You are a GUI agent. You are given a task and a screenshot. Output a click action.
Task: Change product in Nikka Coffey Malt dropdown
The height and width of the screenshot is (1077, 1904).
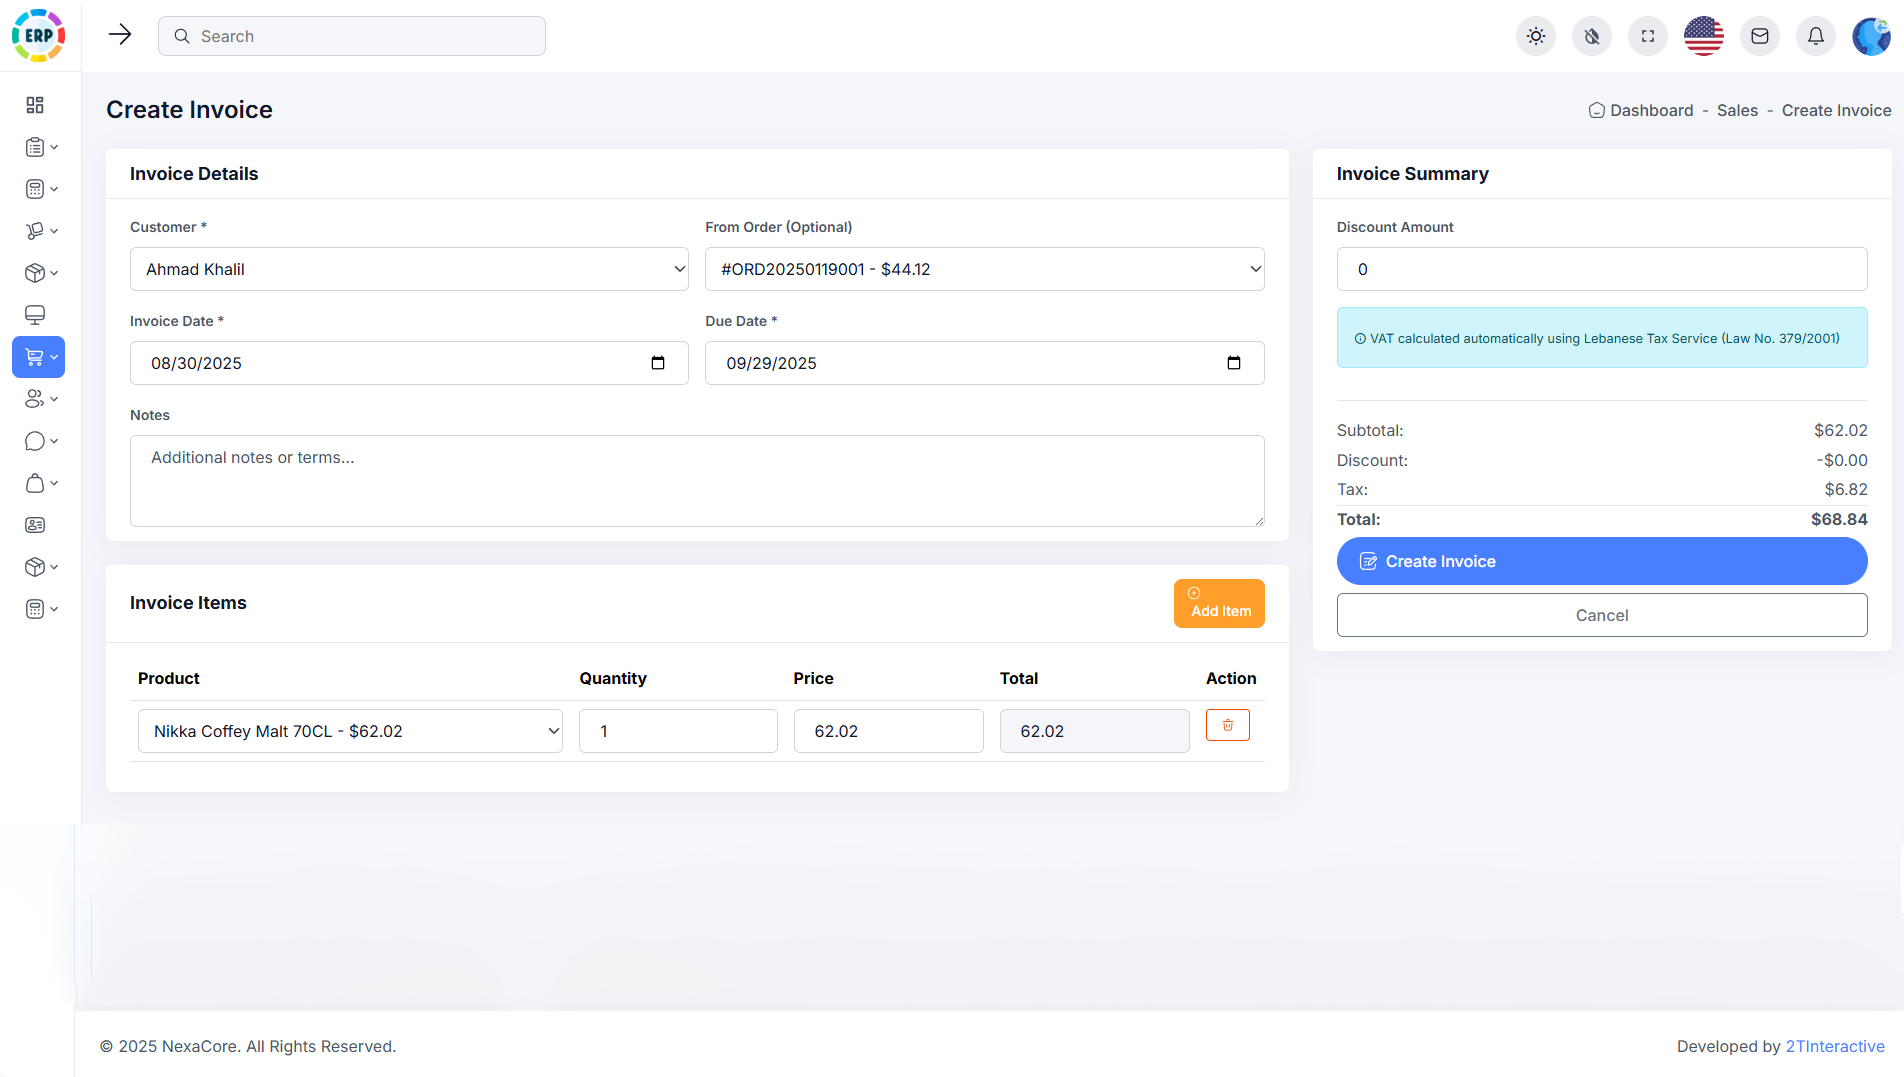(350, 731)
